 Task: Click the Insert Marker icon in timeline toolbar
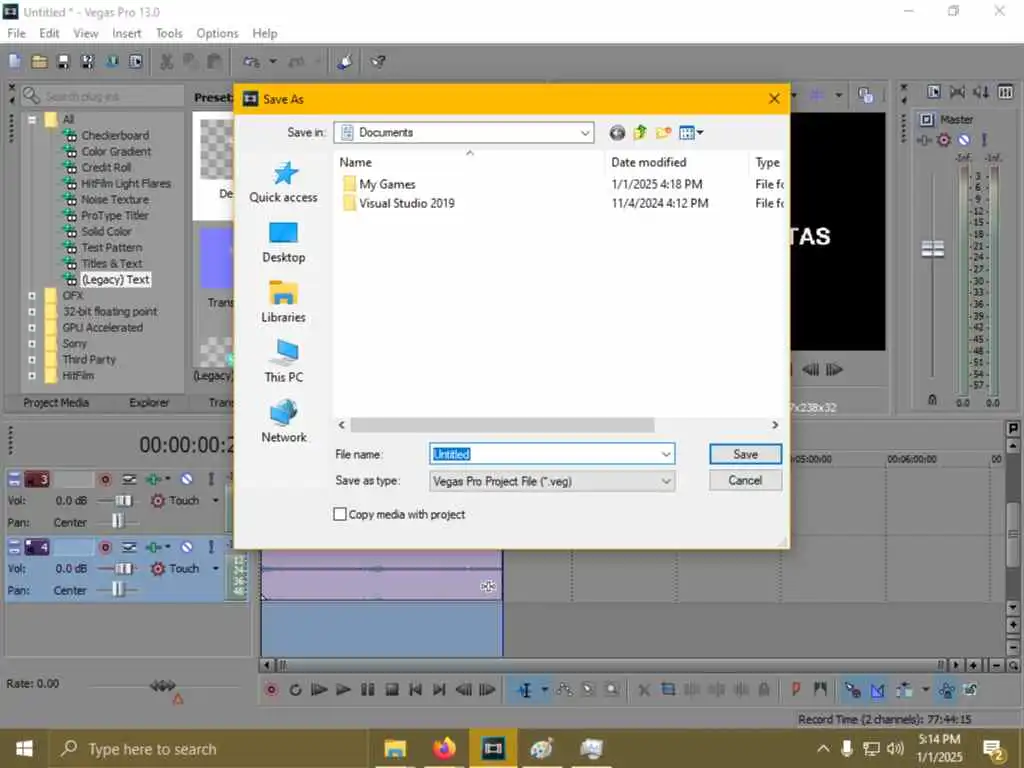pos(796,690)
